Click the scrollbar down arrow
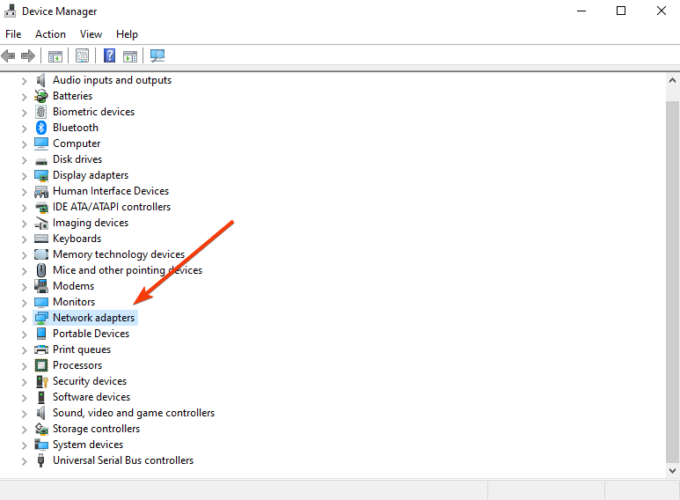This screenshot has width=680, height=500. tap(672, 470)
